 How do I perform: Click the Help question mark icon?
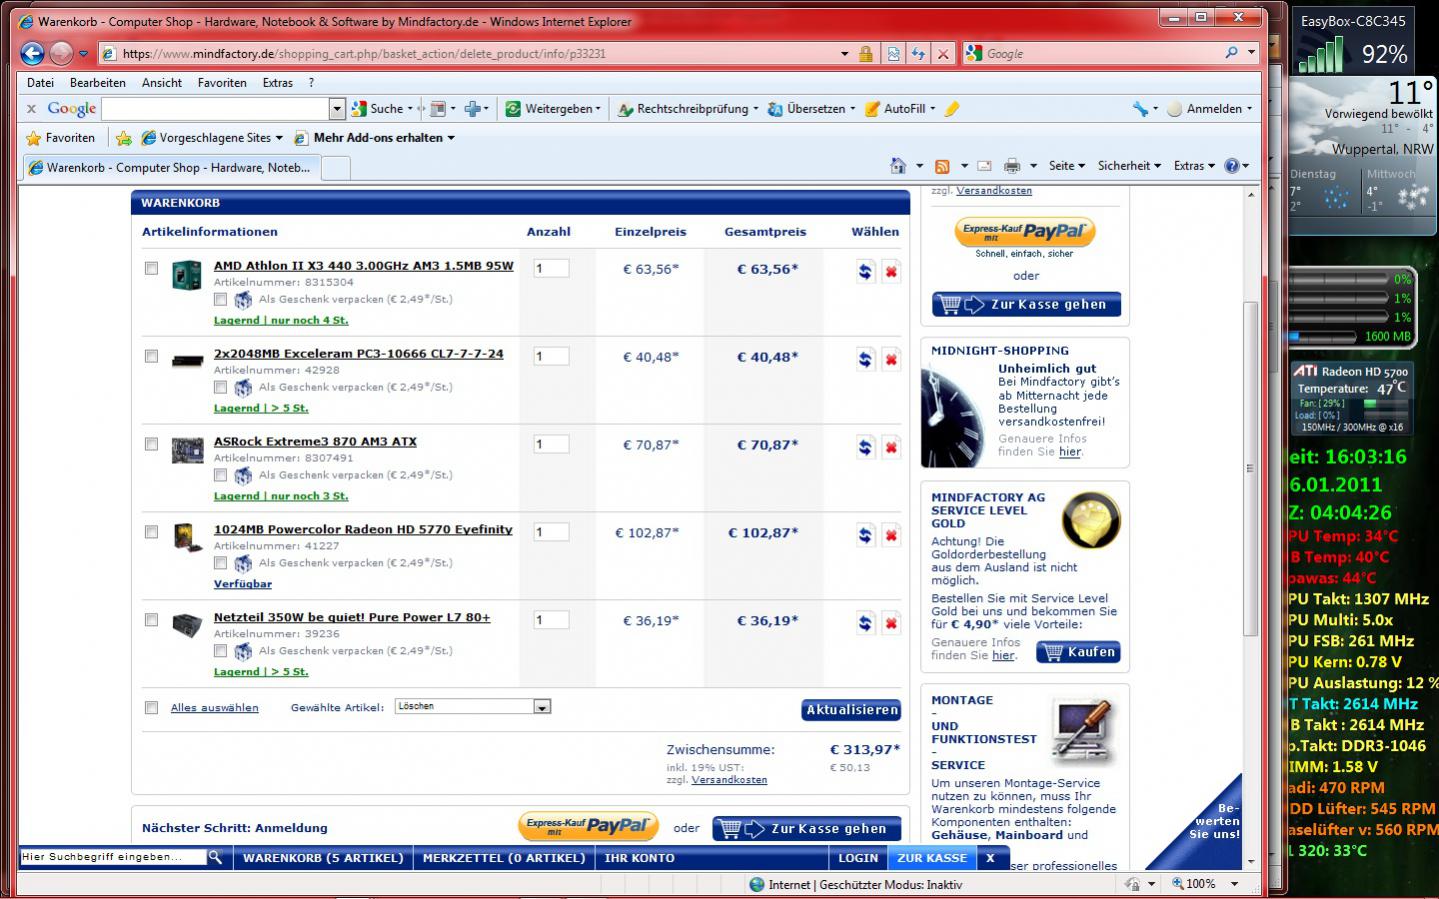point(1232,166)
